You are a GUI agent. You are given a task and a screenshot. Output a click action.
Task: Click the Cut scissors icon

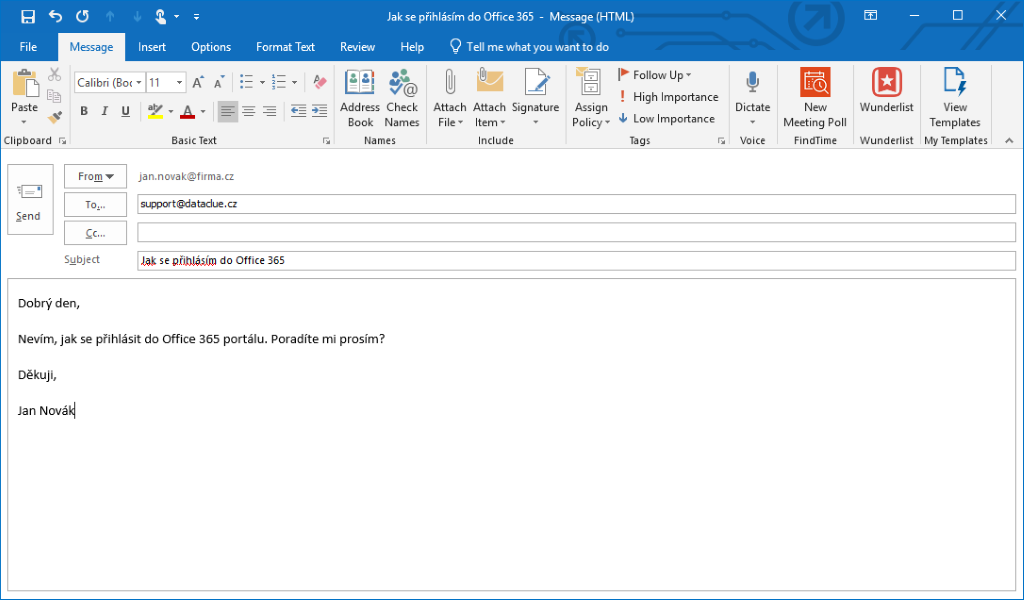tap(54, 74)
